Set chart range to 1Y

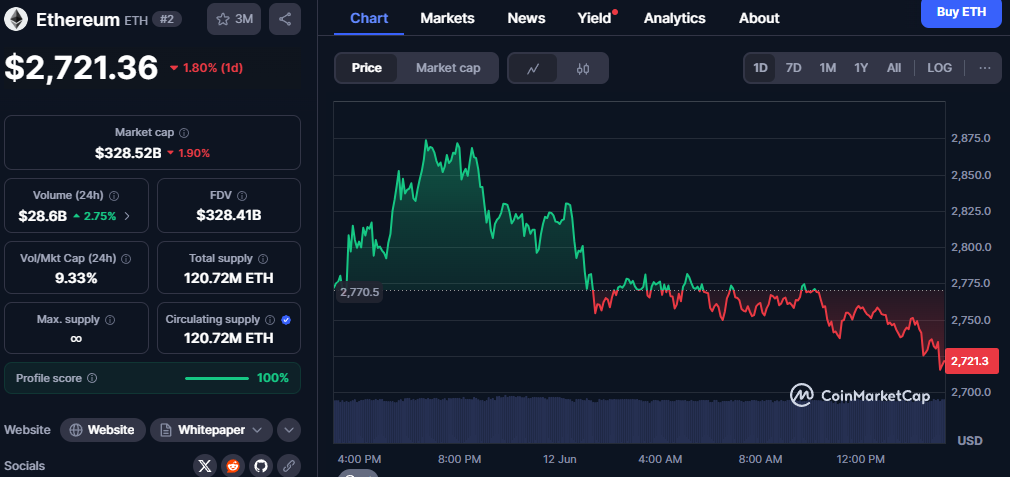click(x=861, y=68)
